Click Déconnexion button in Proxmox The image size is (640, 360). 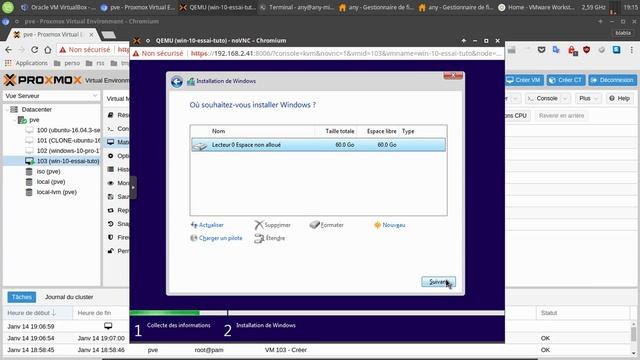pos(612,80)
